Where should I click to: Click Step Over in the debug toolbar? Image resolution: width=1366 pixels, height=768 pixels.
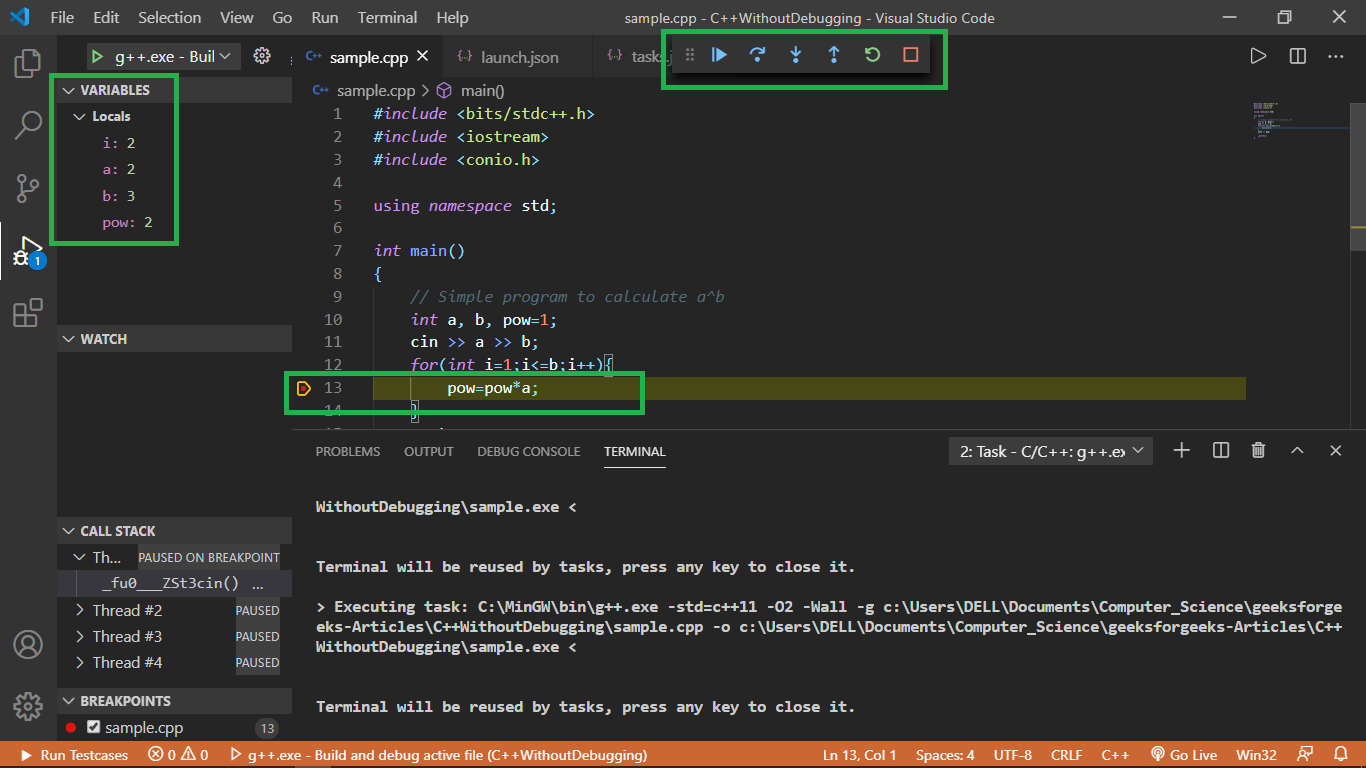[757, 55]
